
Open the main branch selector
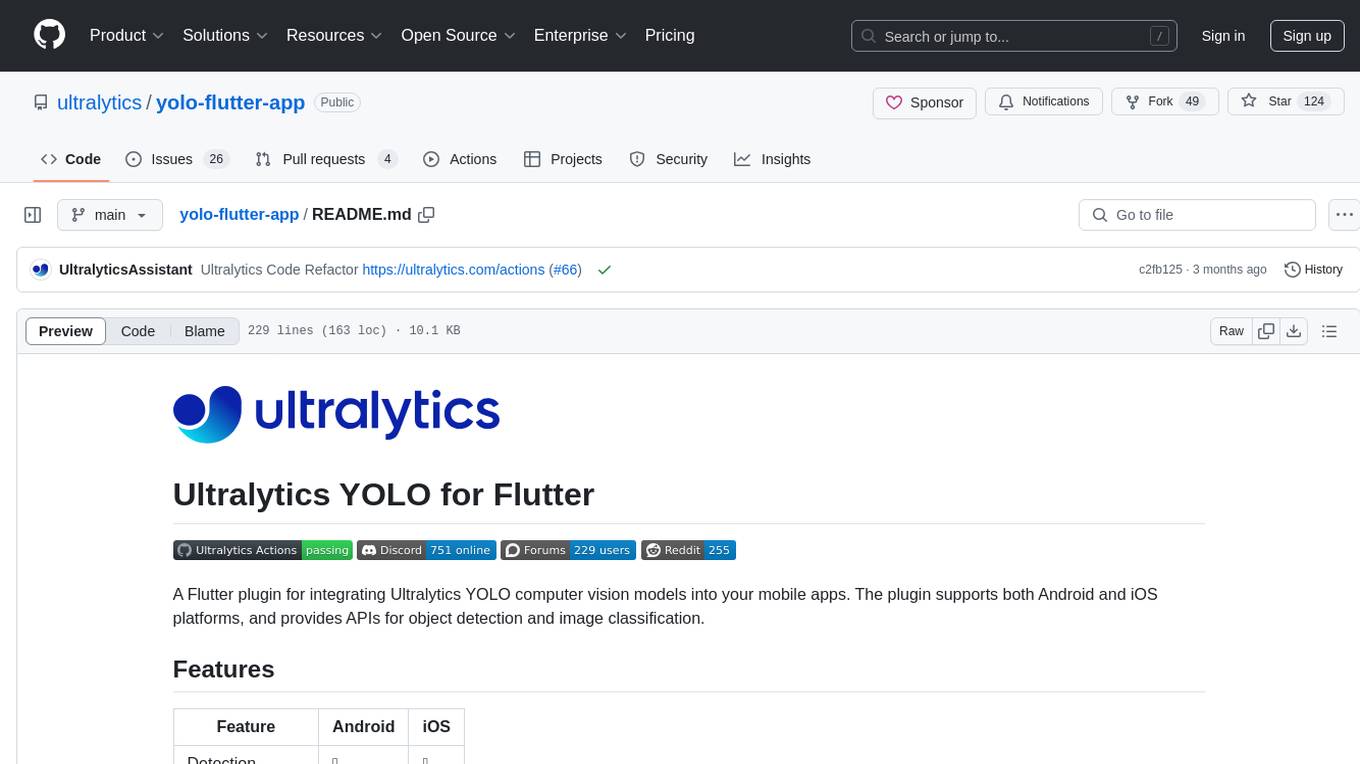109,215
